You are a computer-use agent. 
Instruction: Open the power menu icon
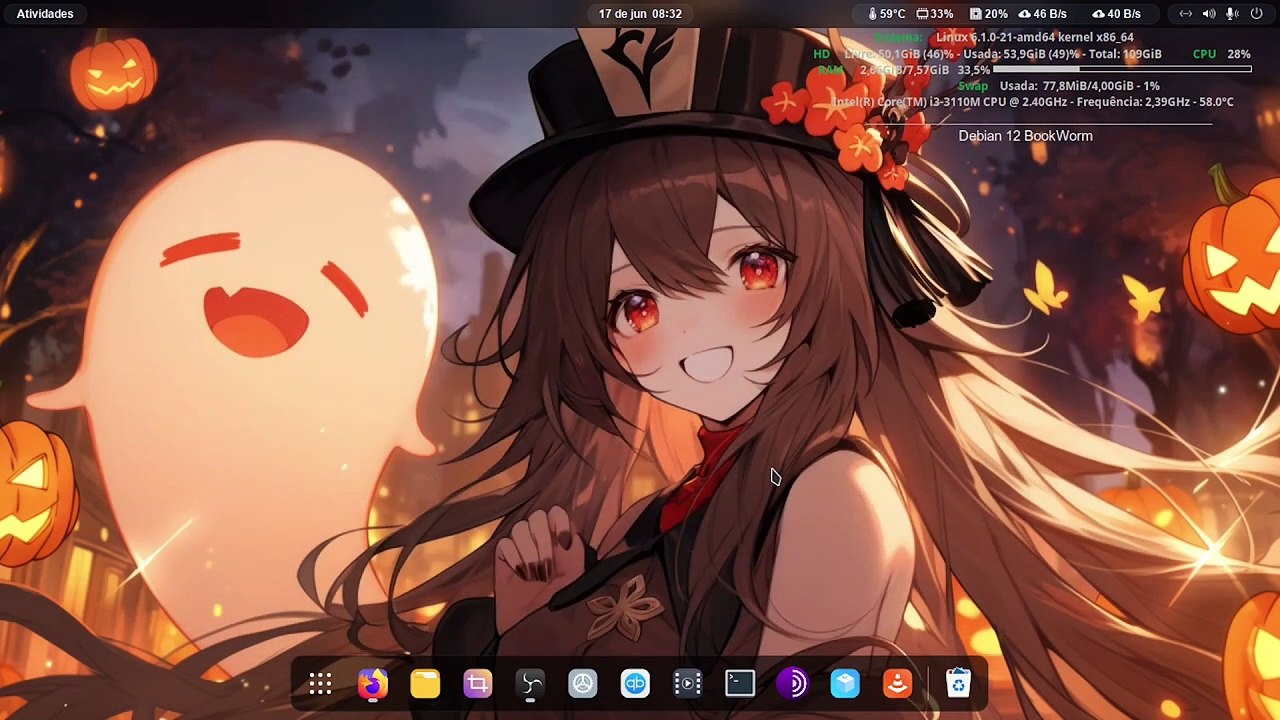pos(1256,14)
